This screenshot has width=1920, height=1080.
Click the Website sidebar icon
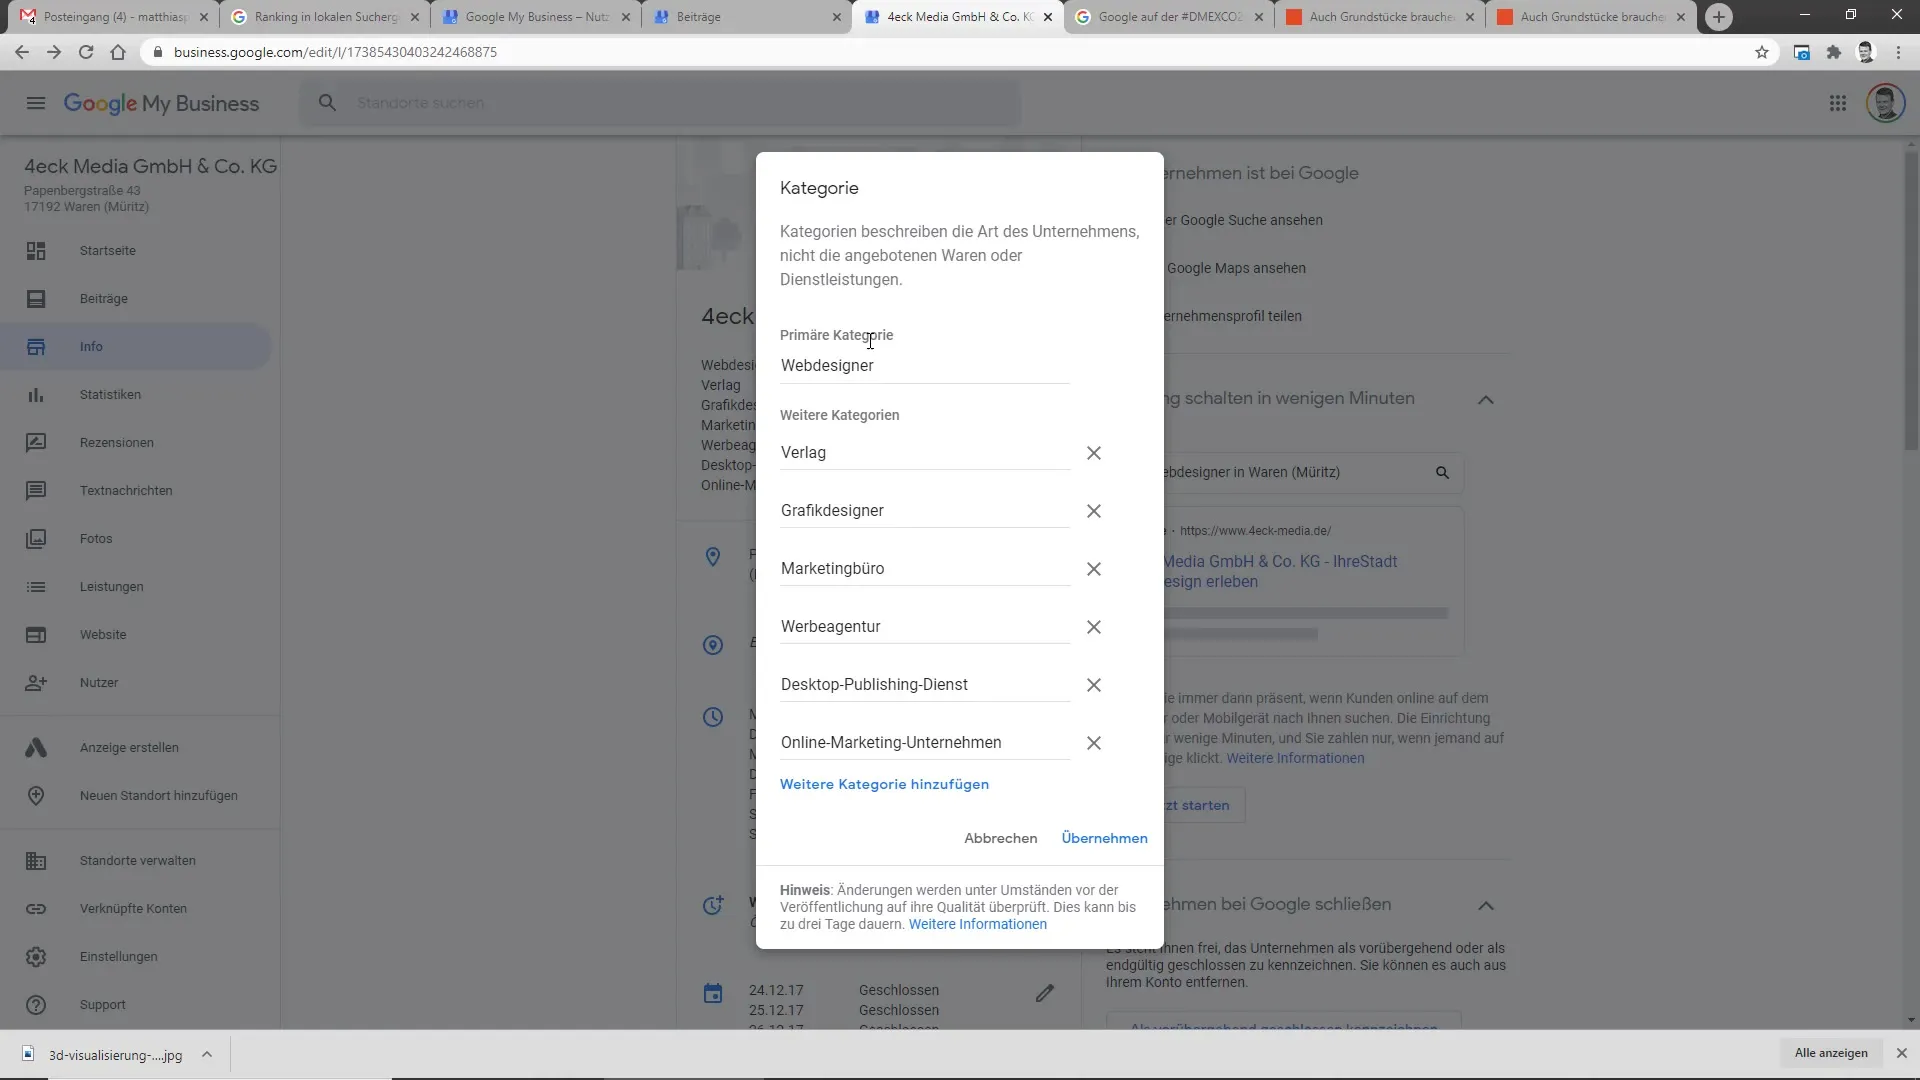36,635
